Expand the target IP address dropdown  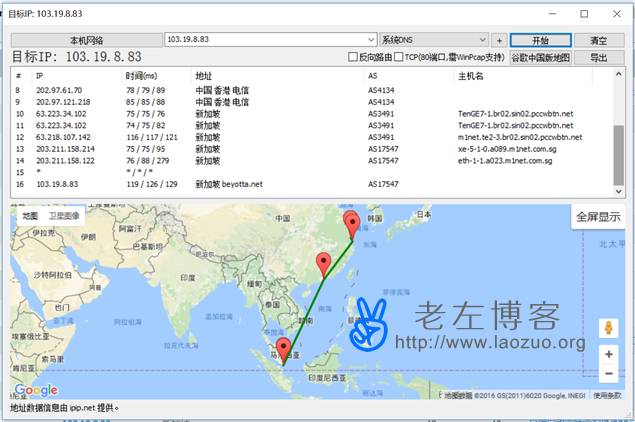371,40
